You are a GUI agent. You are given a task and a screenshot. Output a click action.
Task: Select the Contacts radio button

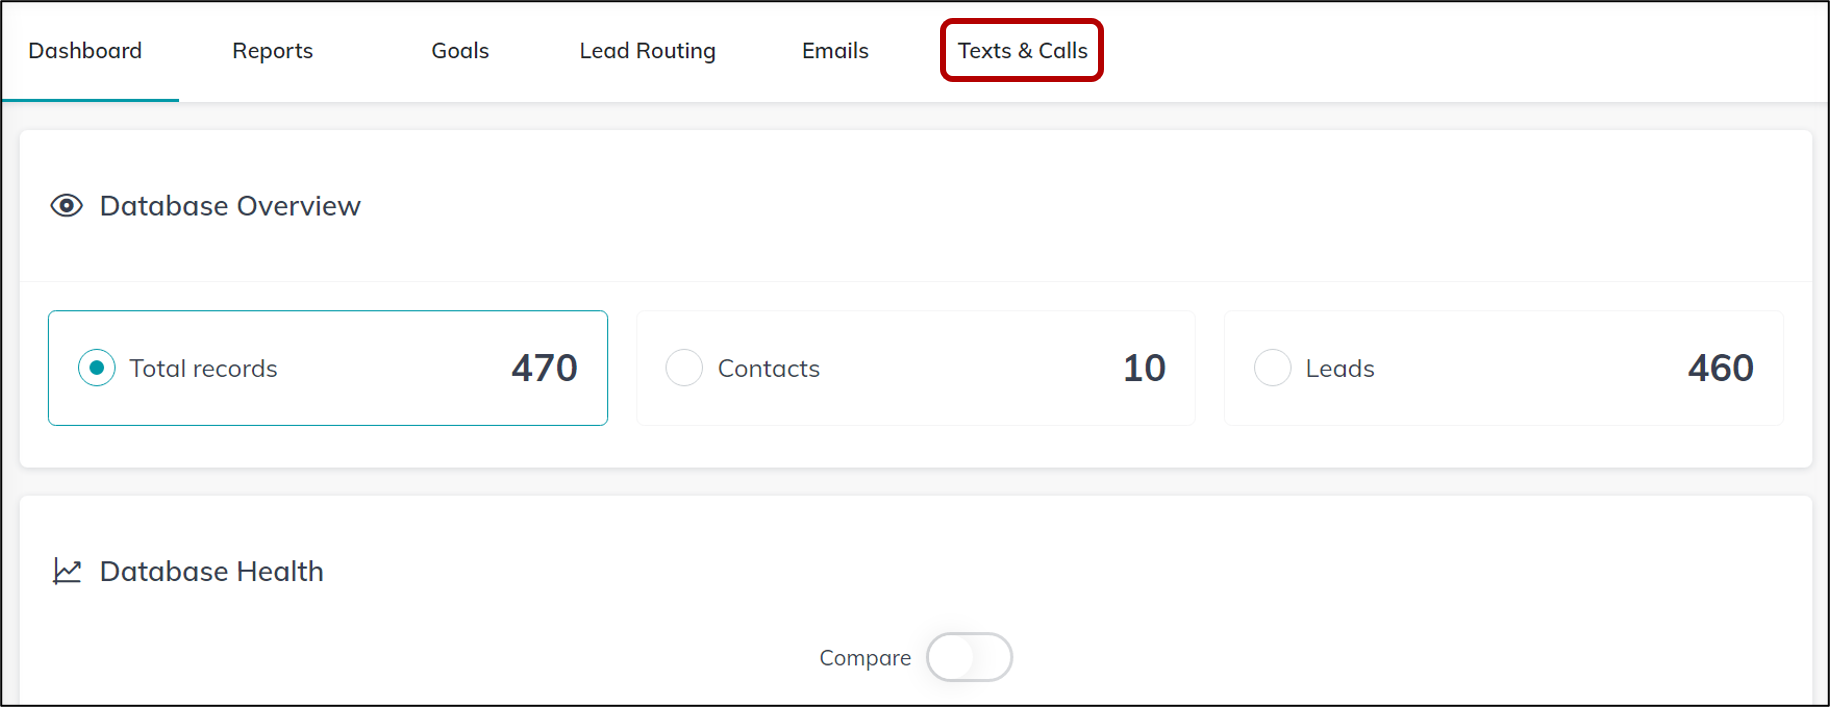point(684,368)
